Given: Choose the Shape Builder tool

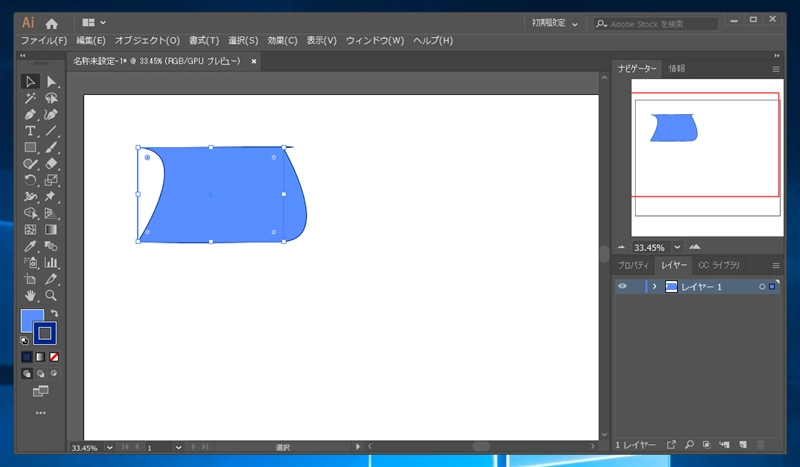Looking at the screenshot, I should tap(30, 213).
